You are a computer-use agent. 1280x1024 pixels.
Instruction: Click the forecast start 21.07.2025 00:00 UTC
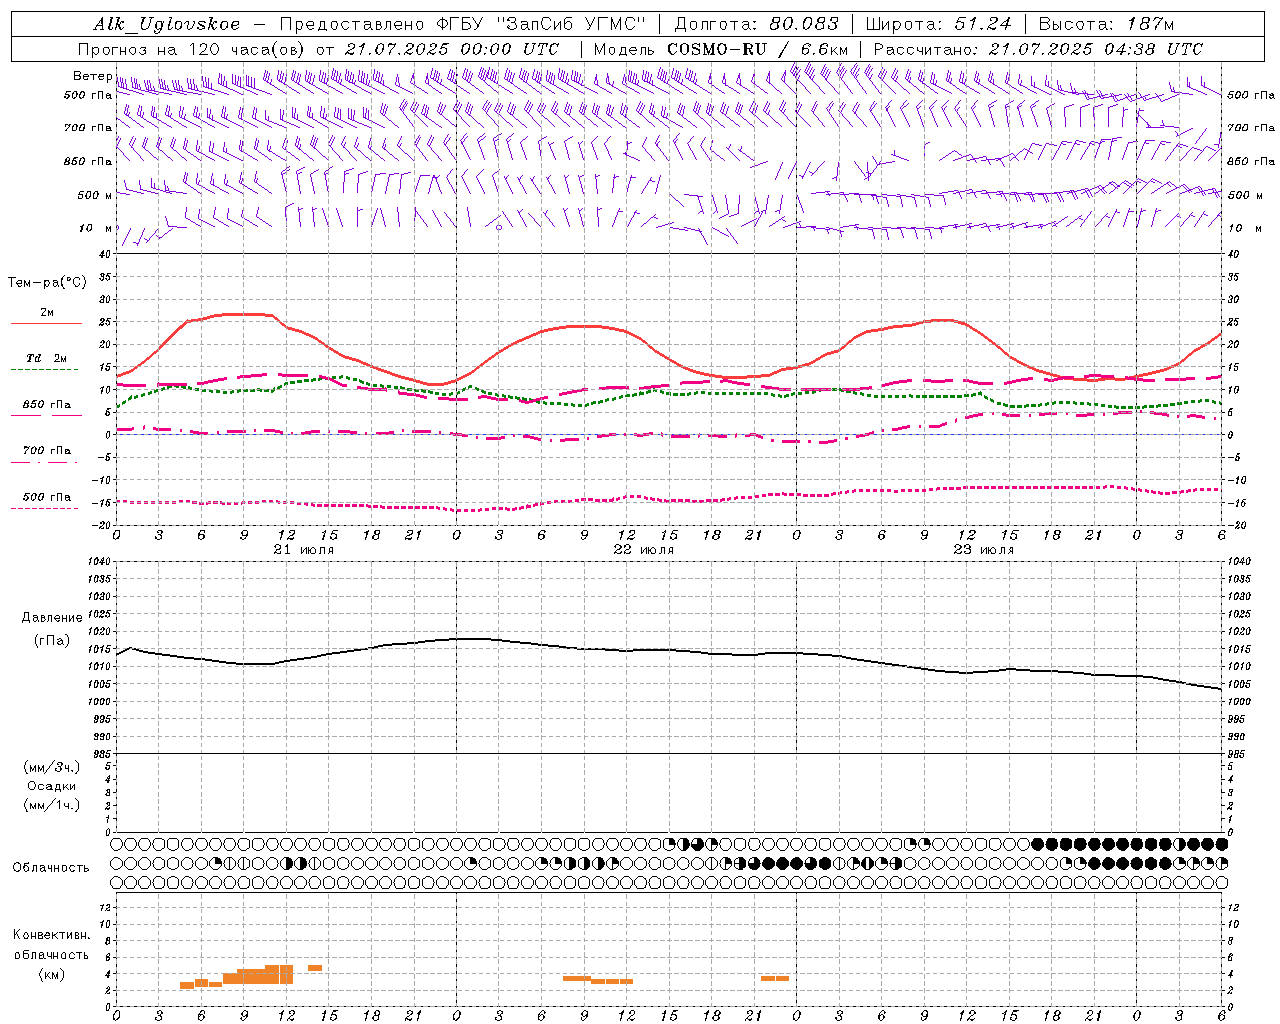pyautogui.click(x=452, y=49)
